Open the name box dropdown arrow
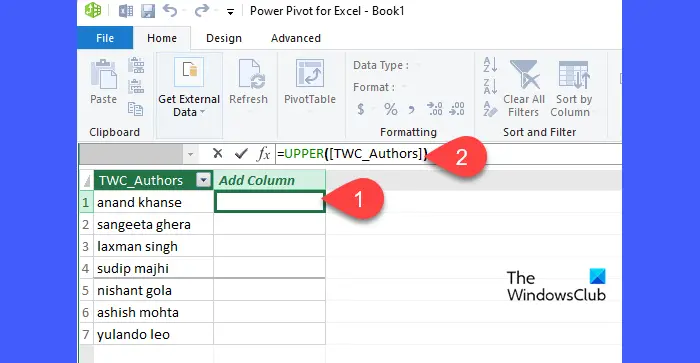The width and height of the screenshot is (700, 363). [x=191, y=154]
